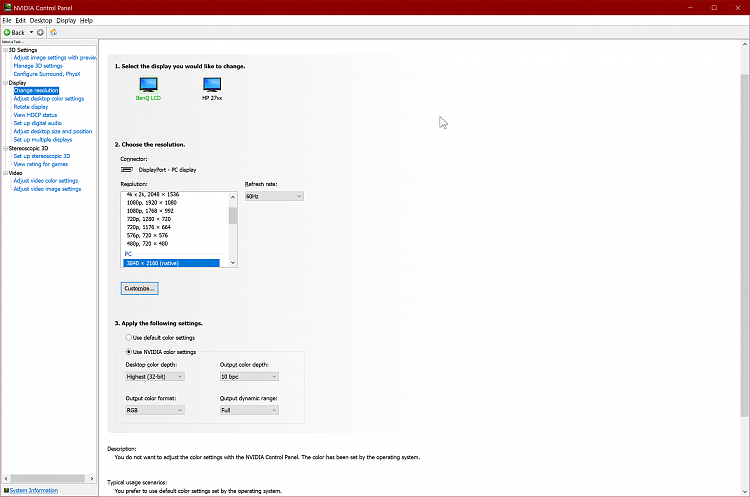The image size is (750, 497).
Task: Select resolution 576p, 720 × 576
Action: pyautogui.click(x=147, y=235)
